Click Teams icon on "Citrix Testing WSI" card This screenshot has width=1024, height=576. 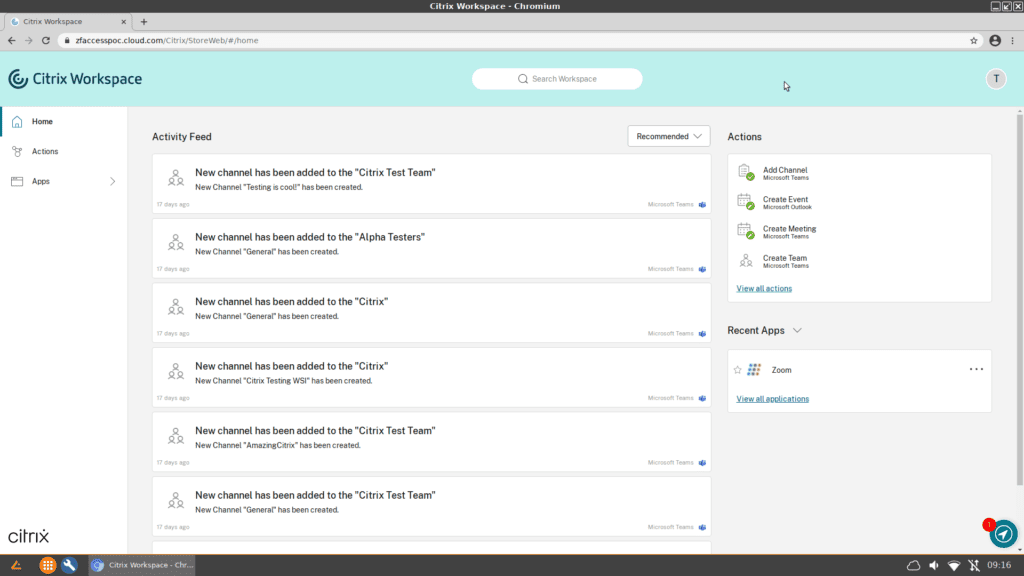(703, 398)
